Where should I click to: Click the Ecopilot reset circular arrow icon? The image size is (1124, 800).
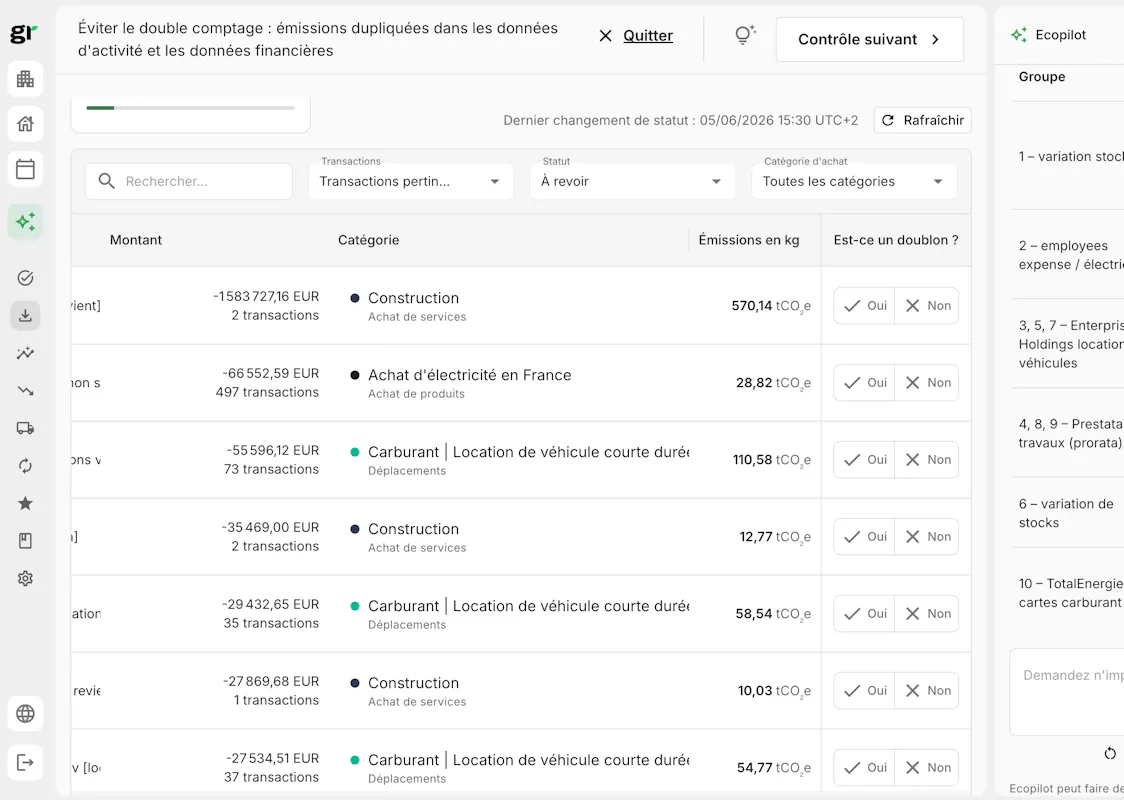pyautogui.click(x=1110, y=753)
